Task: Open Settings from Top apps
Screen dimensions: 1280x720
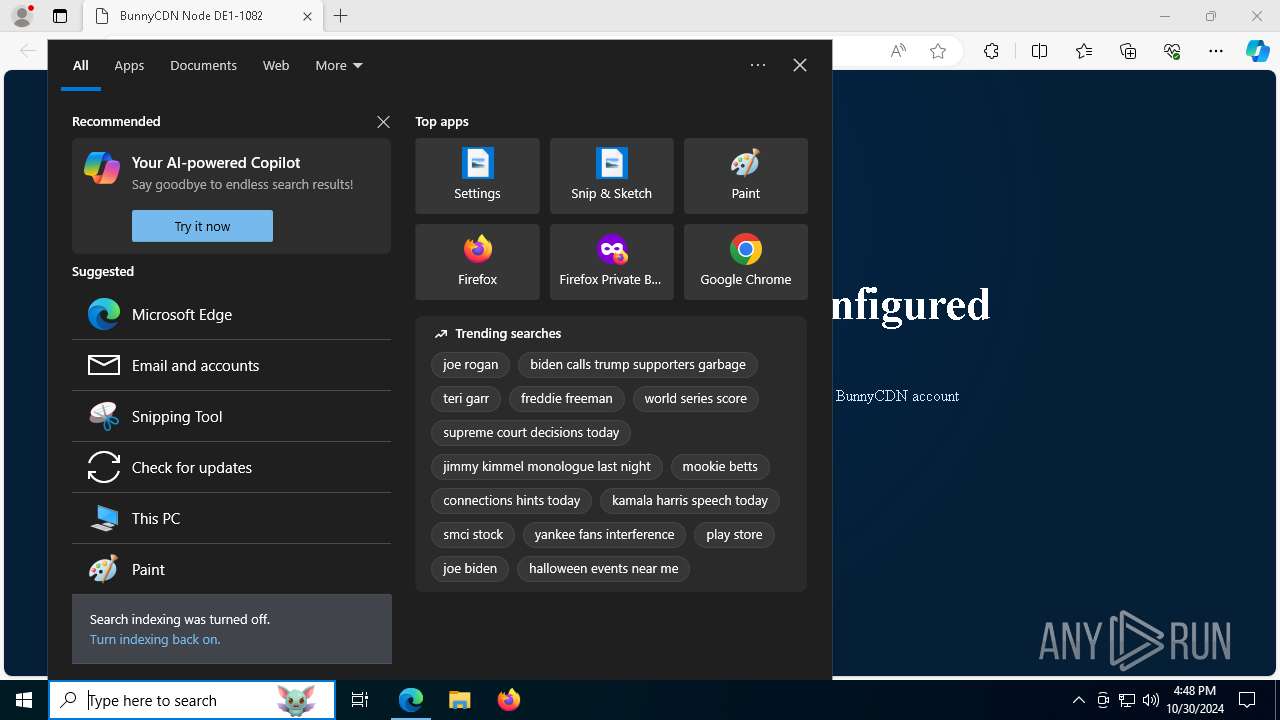Action: [477, 176]
